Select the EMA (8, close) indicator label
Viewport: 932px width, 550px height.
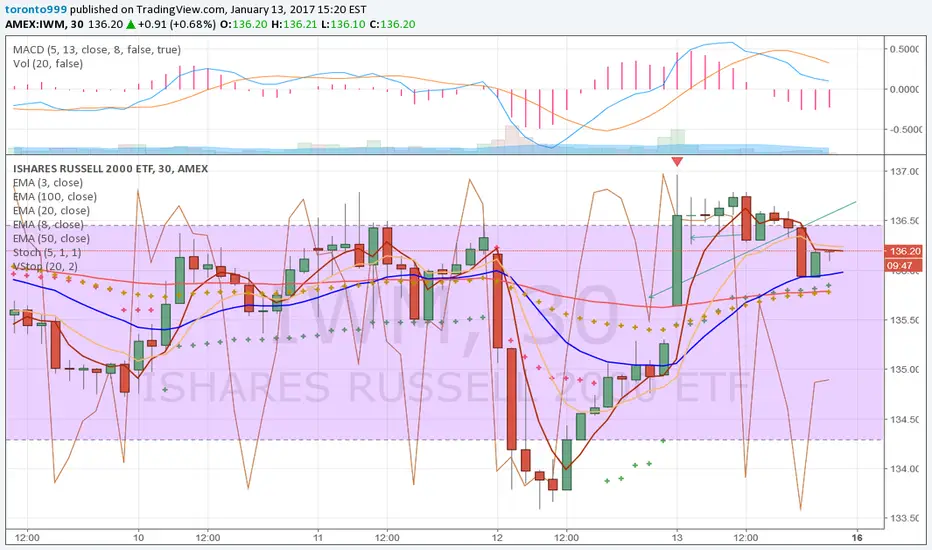tap(48, 225)
